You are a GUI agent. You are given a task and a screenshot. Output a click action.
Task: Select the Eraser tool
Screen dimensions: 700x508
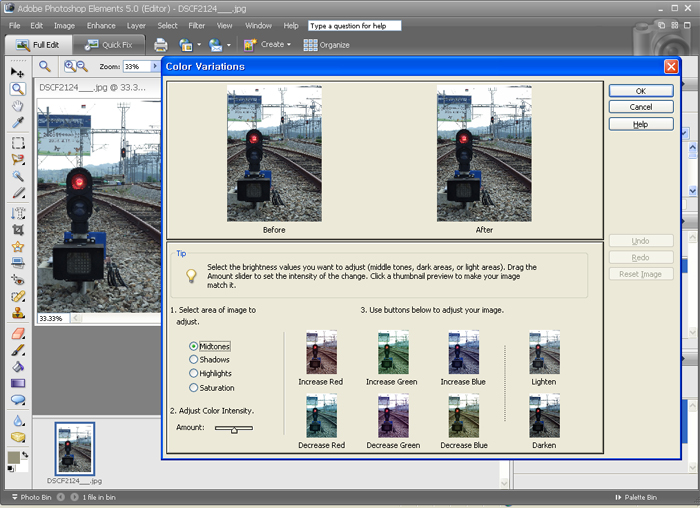17,333
